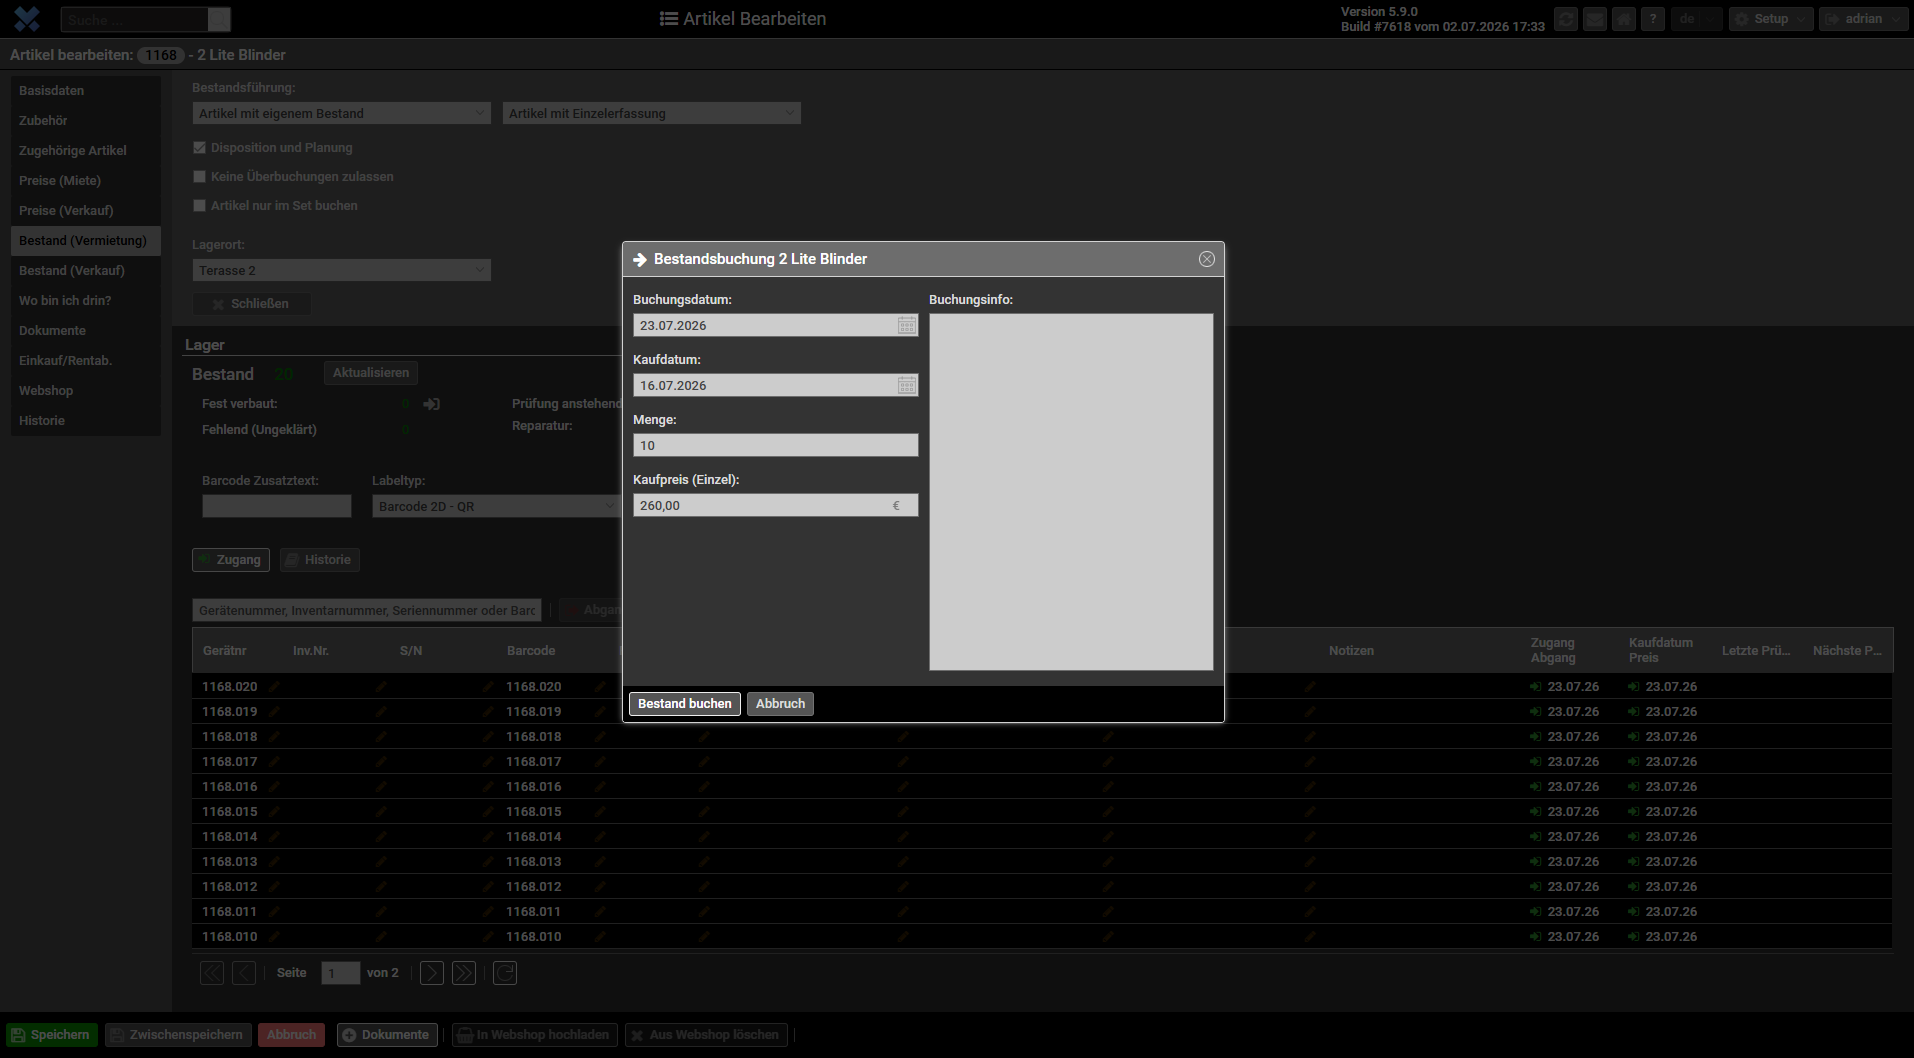Edit the Inv.Nr. pencil in row 1168.014
The height and width of the screenshot is (1058, 1914).
point(381,837)
